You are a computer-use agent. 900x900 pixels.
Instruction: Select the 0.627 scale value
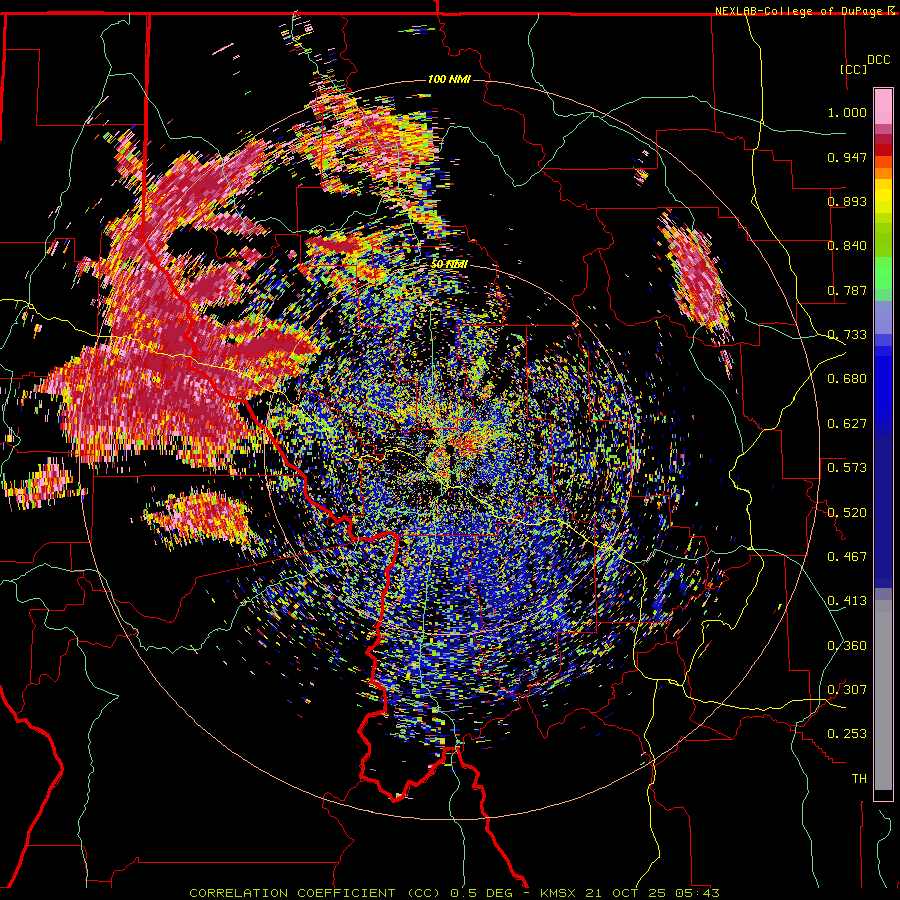coord(847,424)
